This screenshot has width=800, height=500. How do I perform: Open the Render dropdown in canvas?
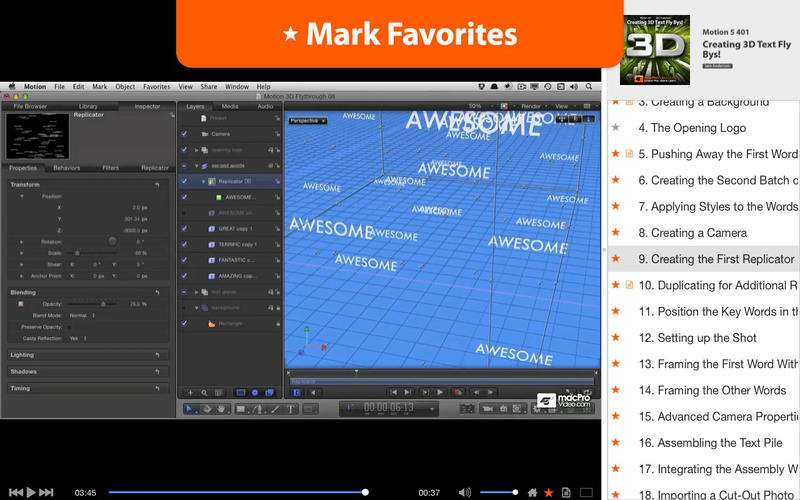coord(533,105)
